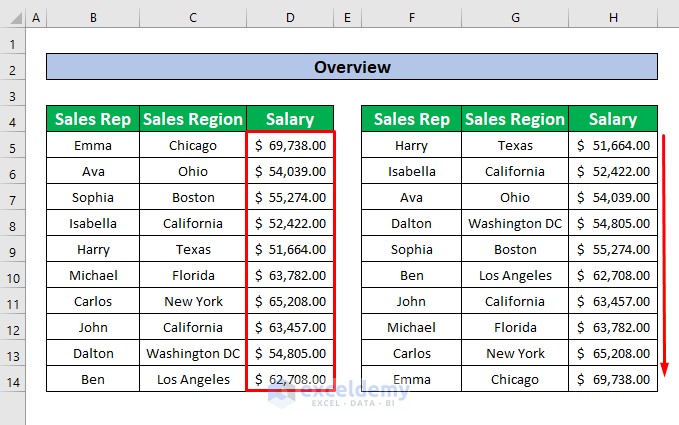Select Washington DC cell in column C
The image size is (679, 425).
point(193,353)
